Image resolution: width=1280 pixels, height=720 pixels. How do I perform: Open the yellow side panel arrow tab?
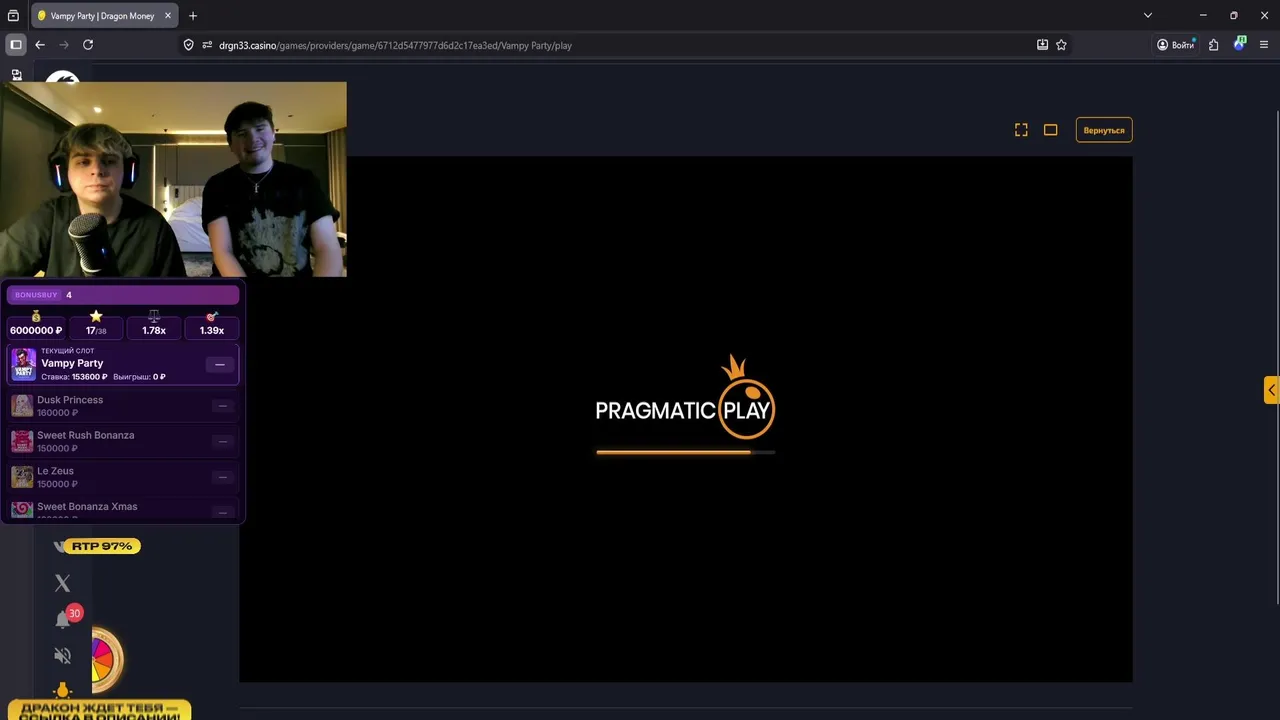(x=1271, y=390)
